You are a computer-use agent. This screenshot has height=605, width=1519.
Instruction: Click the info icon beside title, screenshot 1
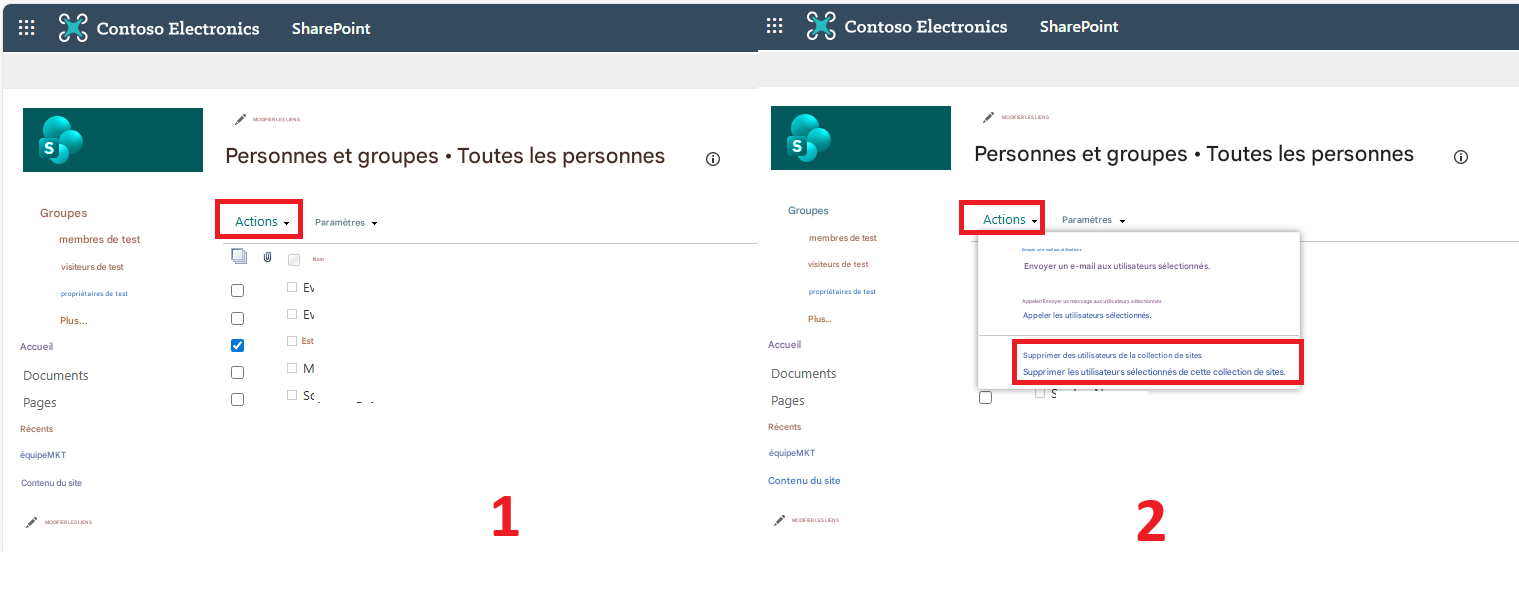coord(713,159)
